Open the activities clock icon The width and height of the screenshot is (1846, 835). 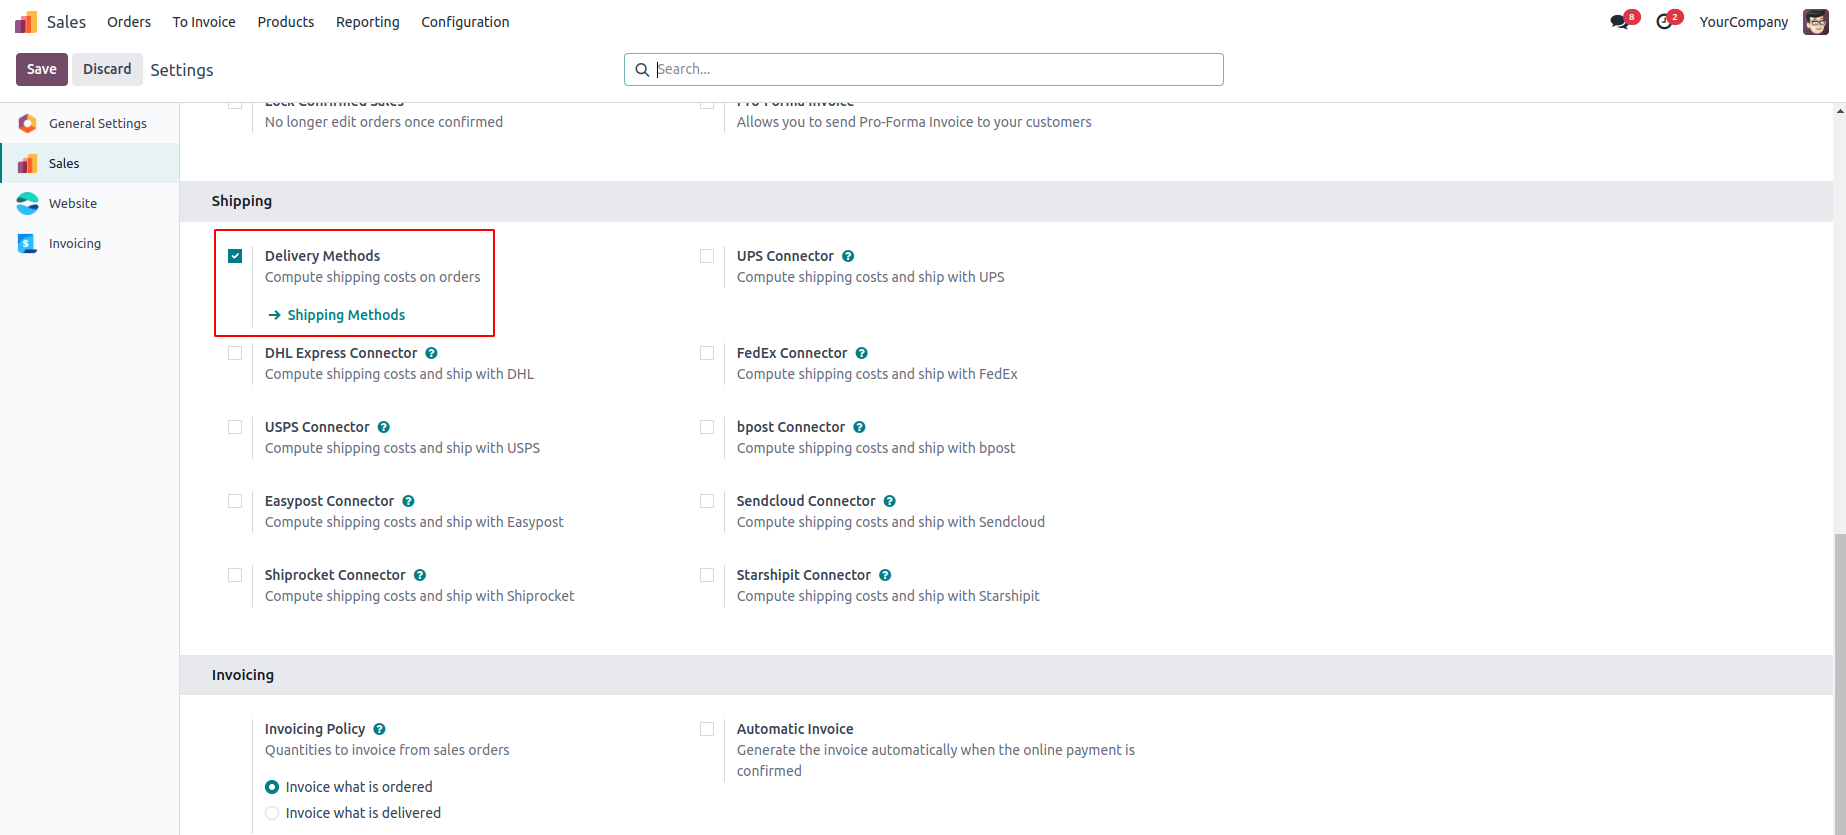point(1664,22)
